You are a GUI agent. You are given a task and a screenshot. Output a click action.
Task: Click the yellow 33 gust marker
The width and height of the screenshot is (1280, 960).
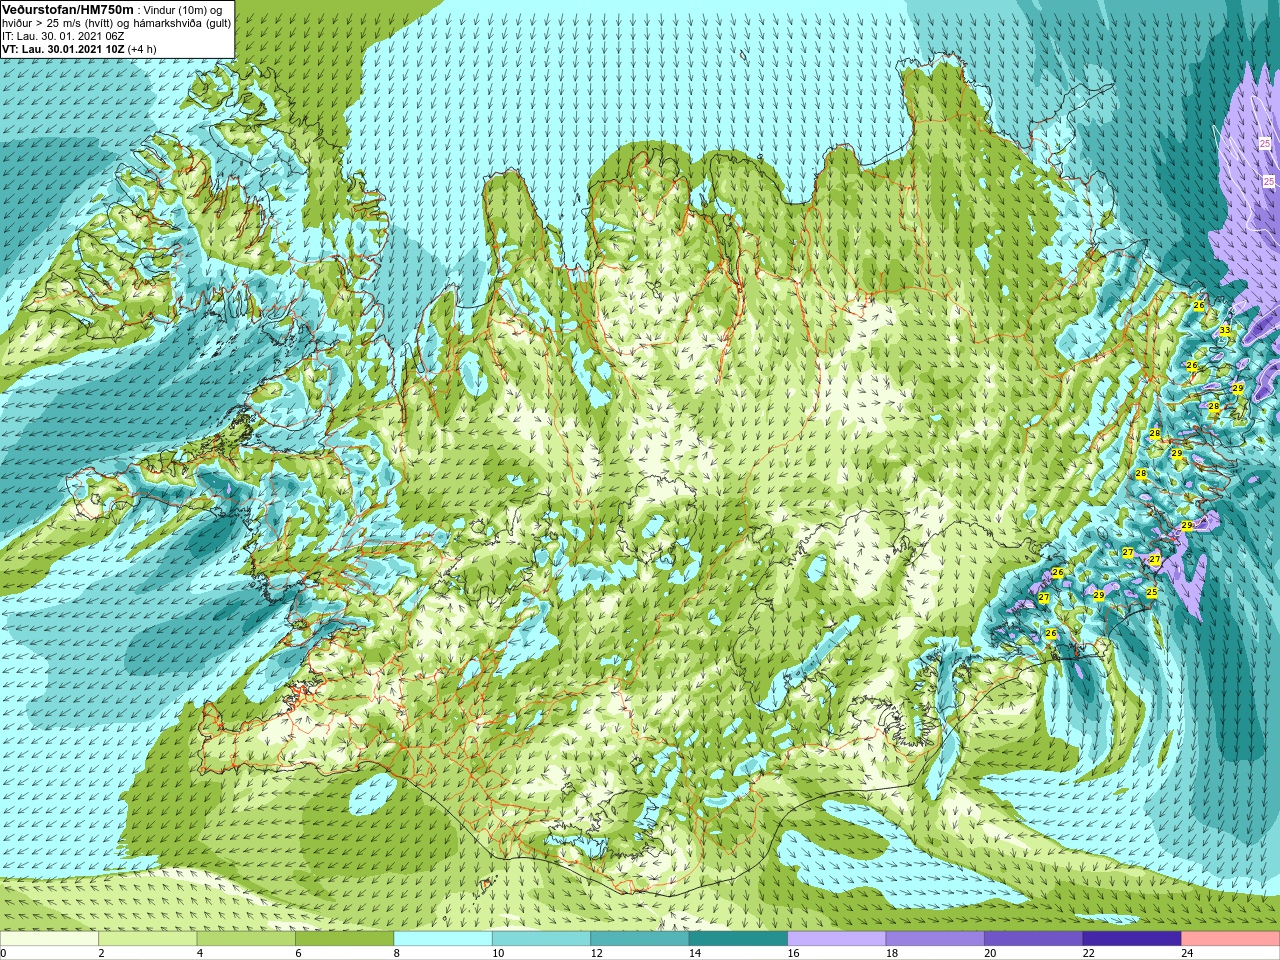[1224, 331]
